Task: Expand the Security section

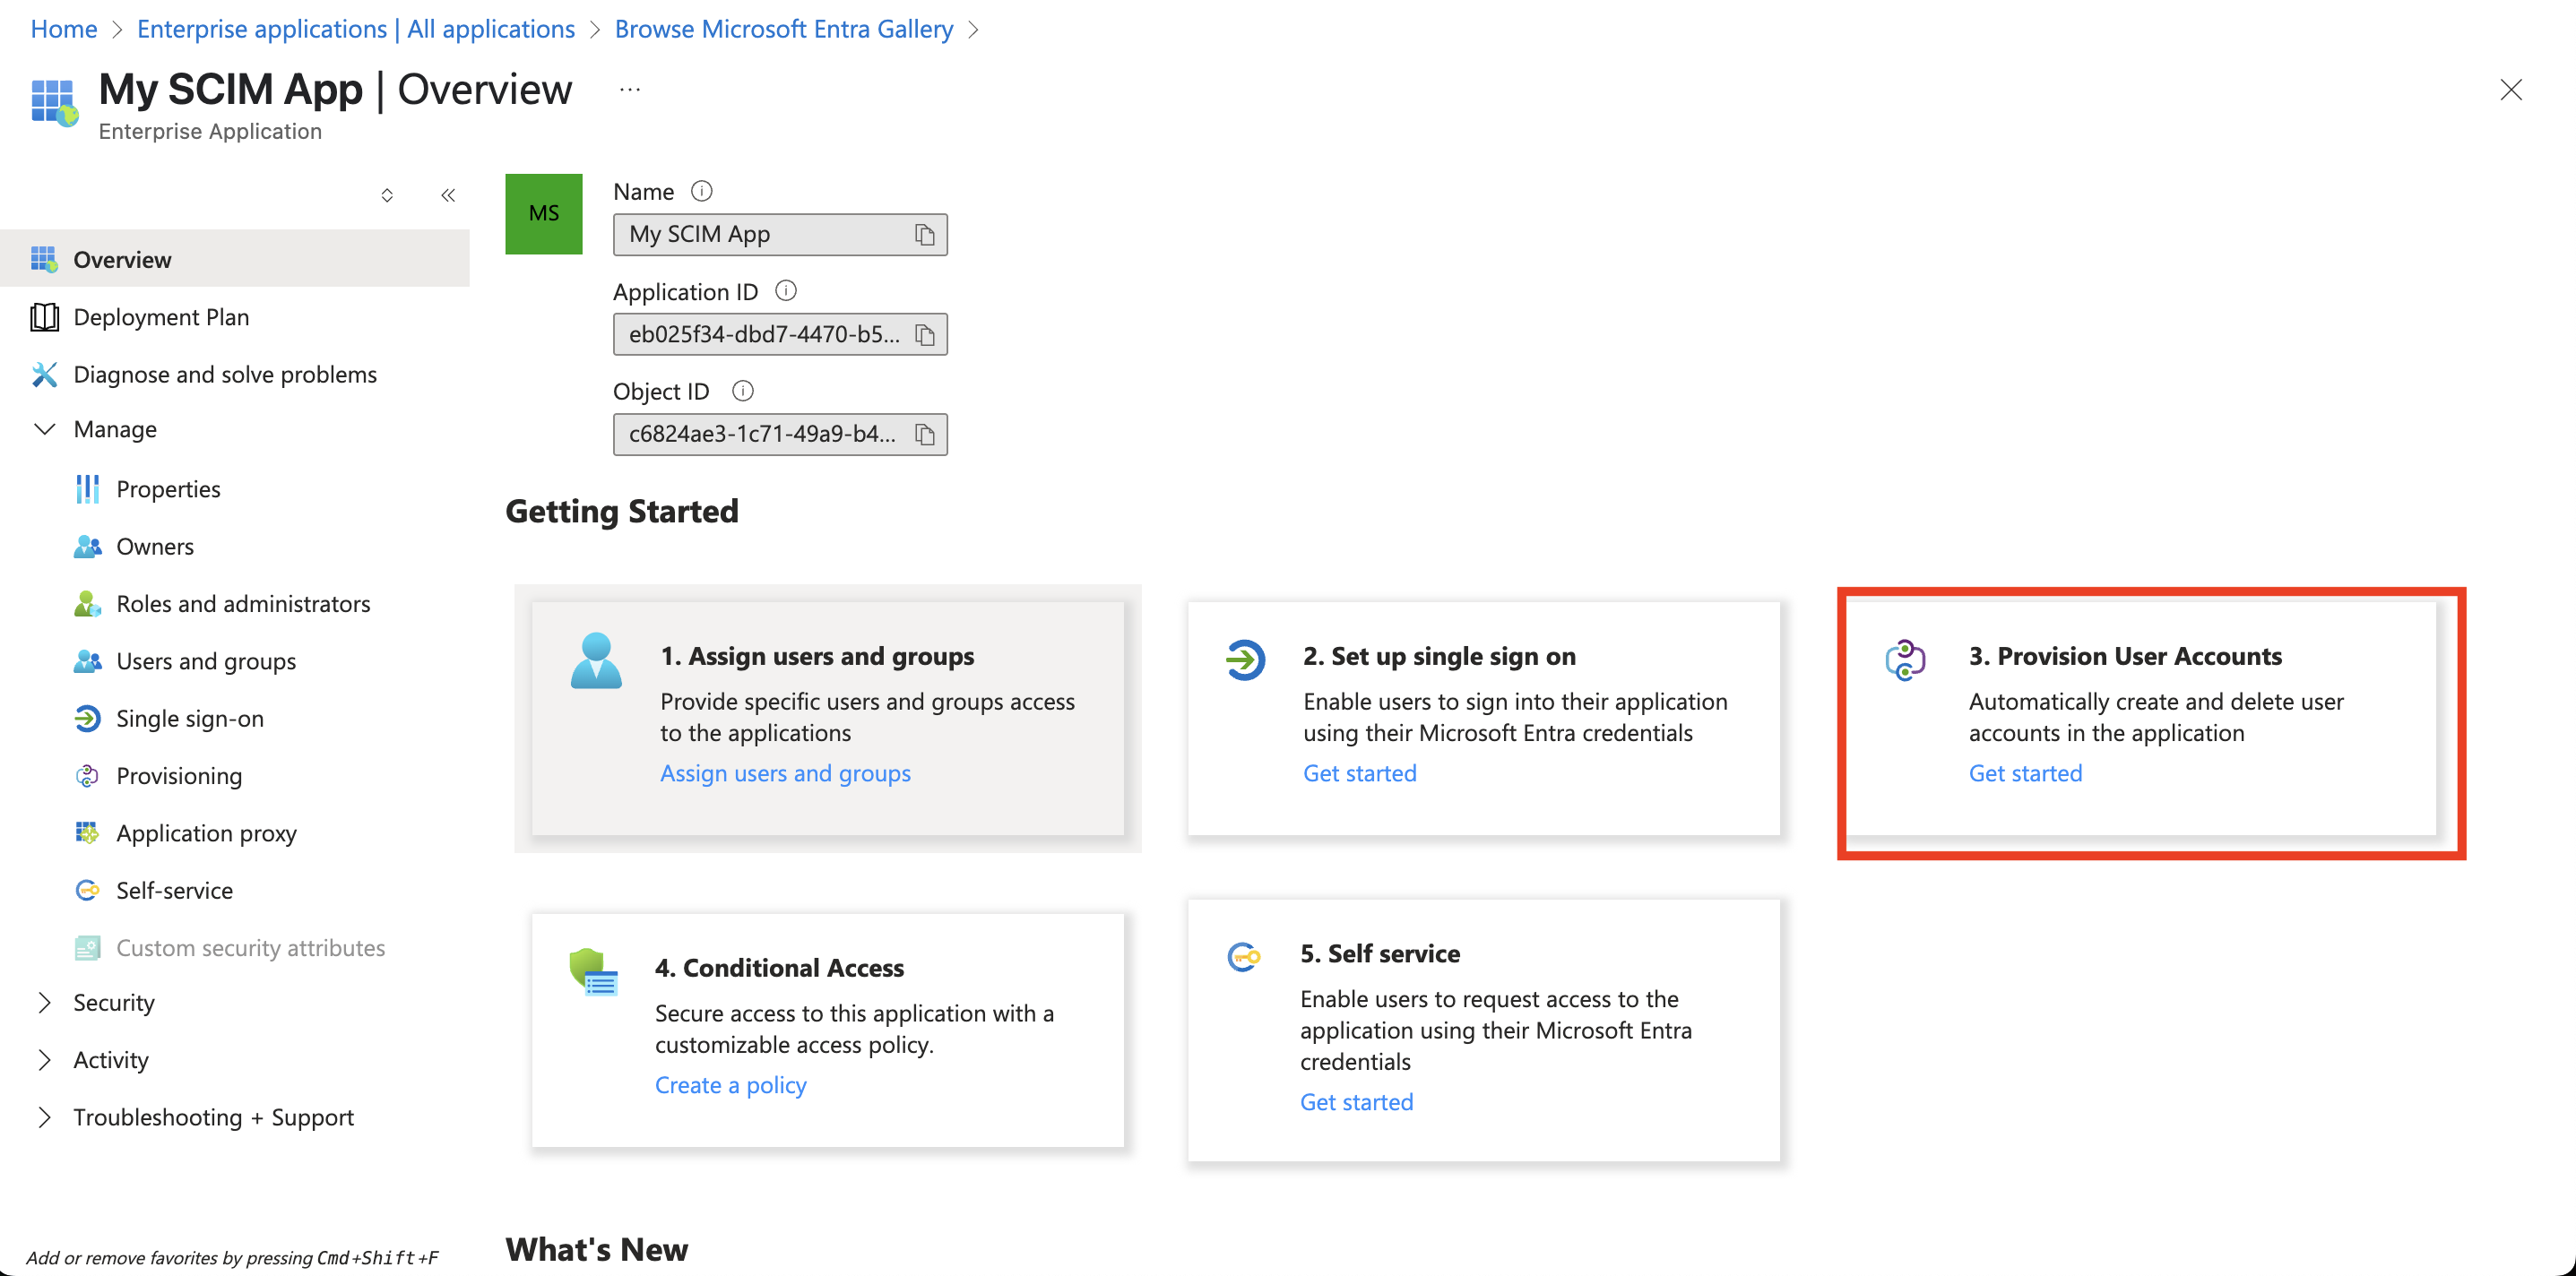Action: (43, 1002)
